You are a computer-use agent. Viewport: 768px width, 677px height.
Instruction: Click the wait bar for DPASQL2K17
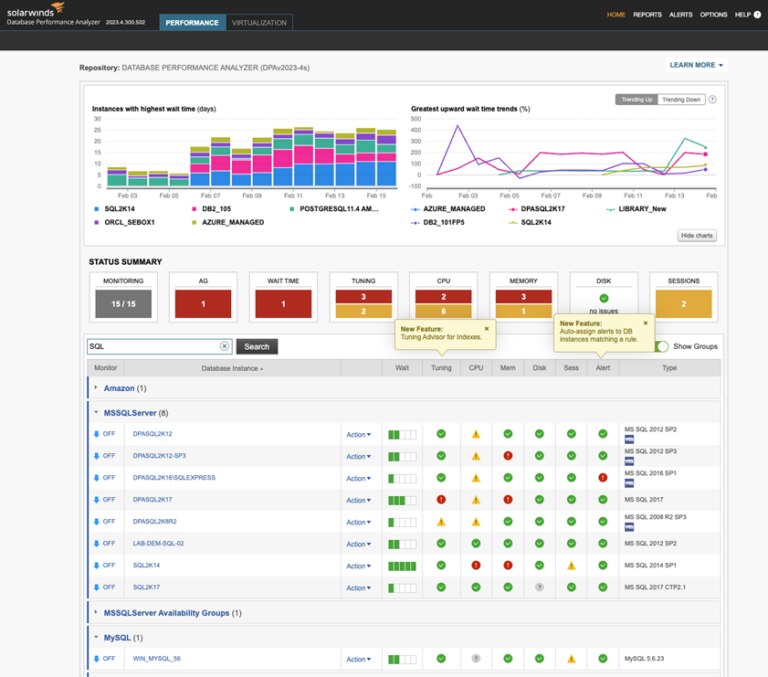[x=402, y=500]
